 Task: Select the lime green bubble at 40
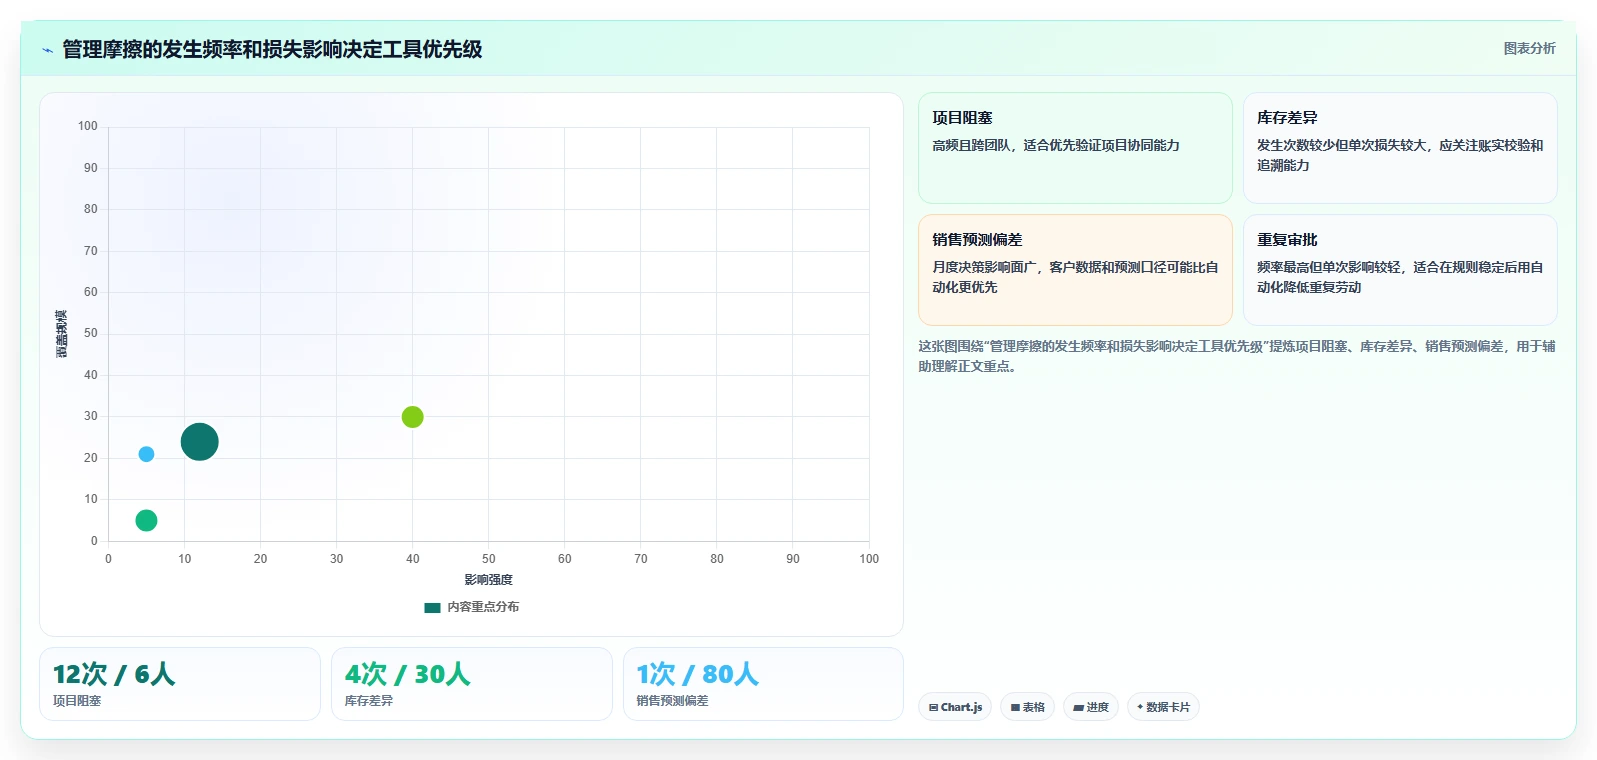pyautogui.click(x=412, y=417)
